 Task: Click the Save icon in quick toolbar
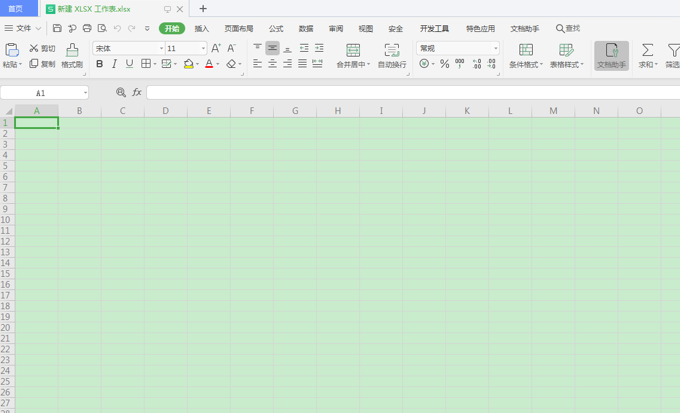[57, 28]
